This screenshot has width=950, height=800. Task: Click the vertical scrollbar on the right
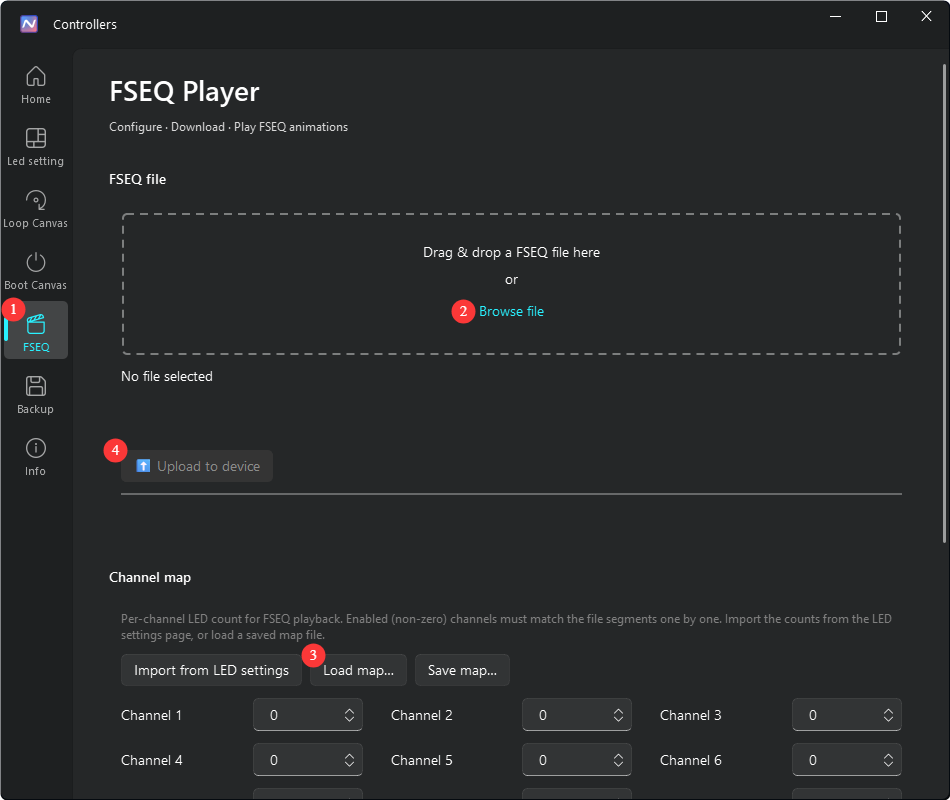[x=945, y=303]
